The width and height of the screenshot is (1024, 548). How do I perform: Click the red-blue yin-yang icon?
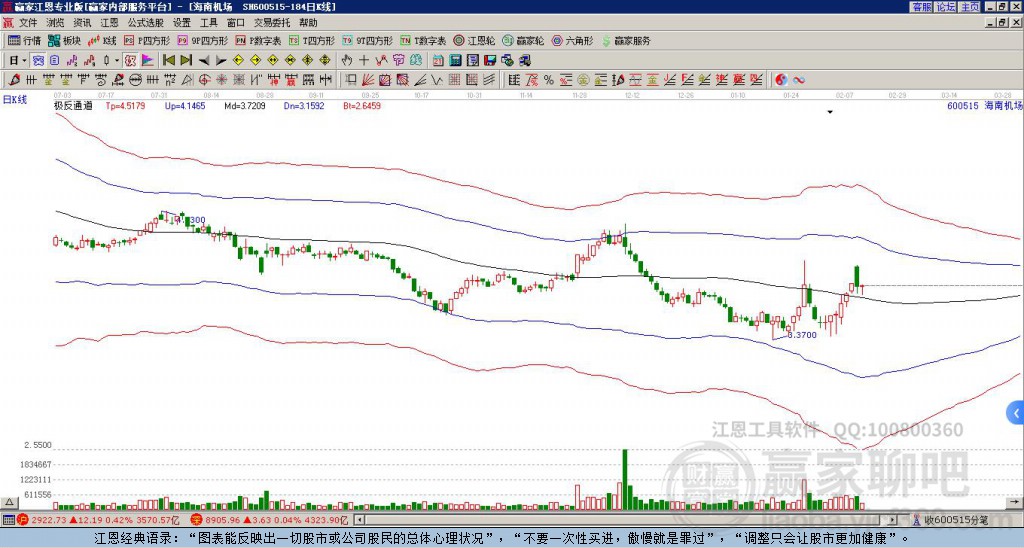(x=781, y=80)
